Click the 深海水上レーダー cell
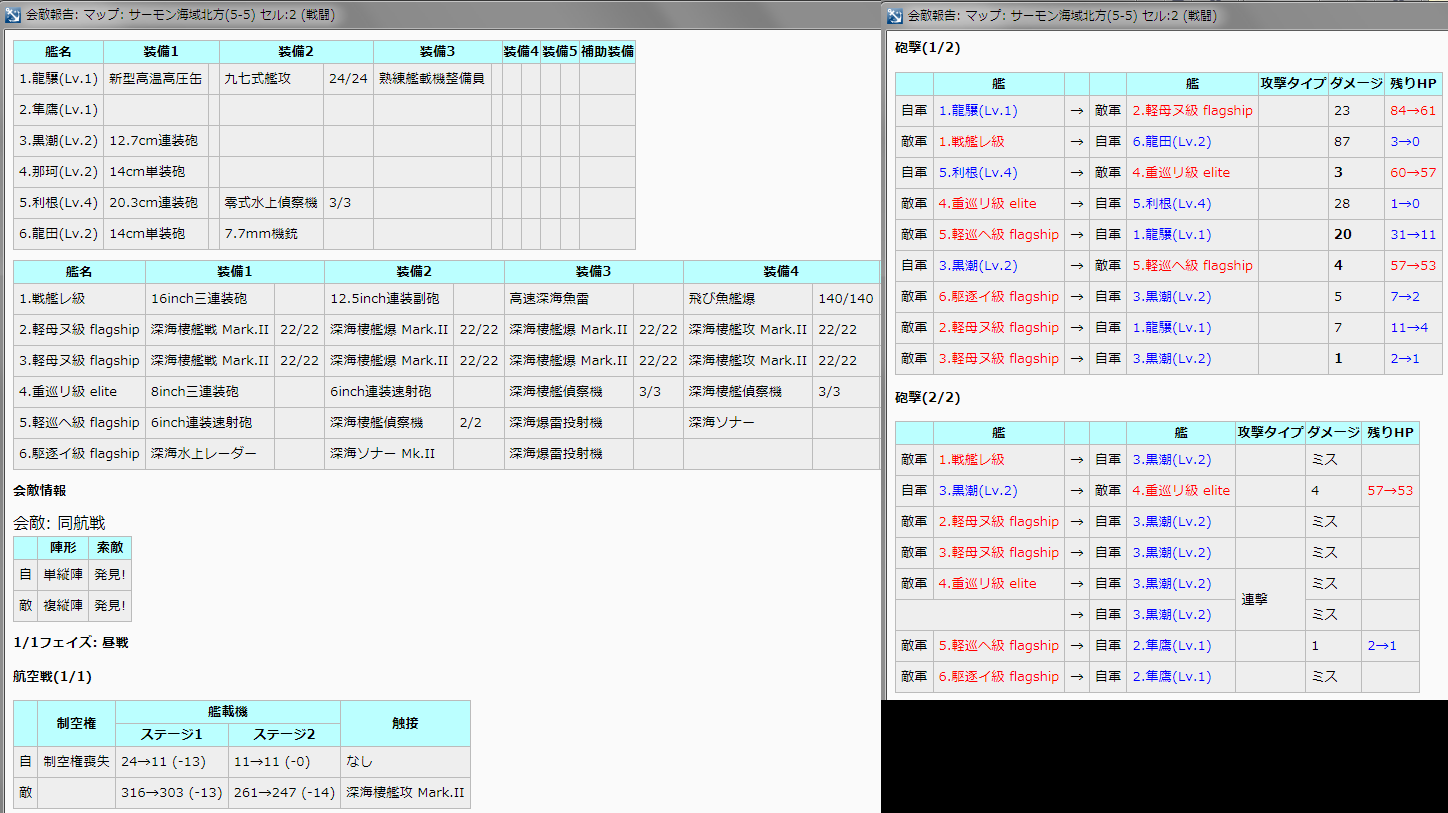The height and width of the screenshot is (813, 1448). click(204, 454)
